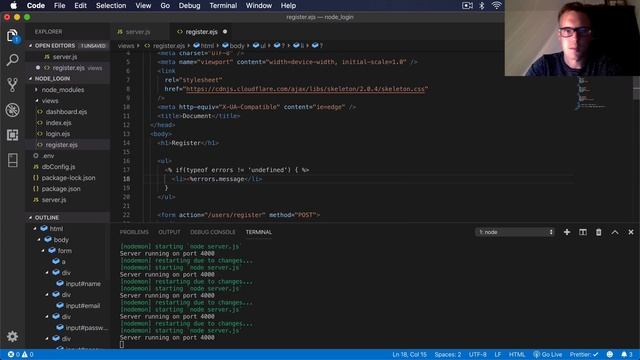The width and height of the screenshot is (640, 360).
Task: Open the Manage gear icon
Action: pos(12,336)
